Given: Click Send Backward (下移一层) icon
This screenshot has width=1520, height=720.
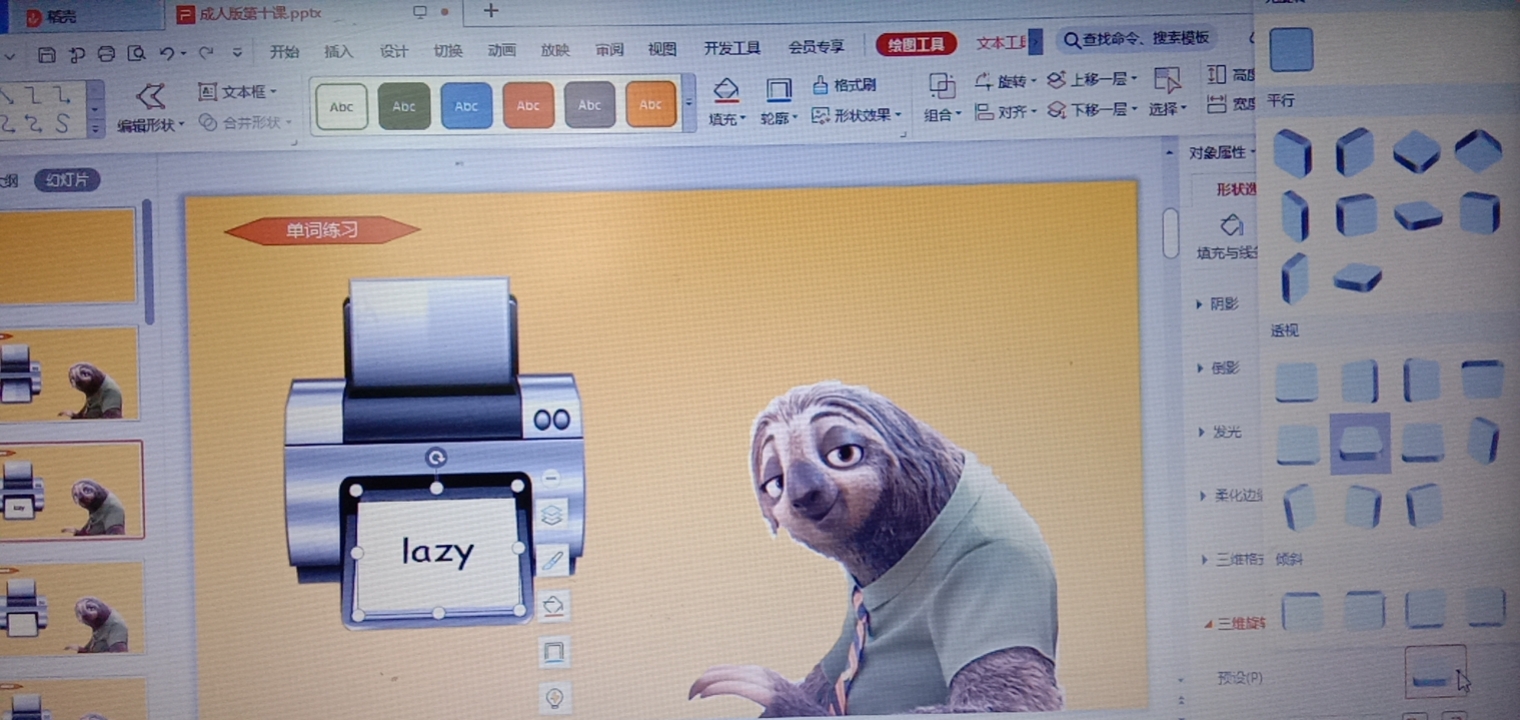Looking at the screenshot, I should coord(1056,110).
